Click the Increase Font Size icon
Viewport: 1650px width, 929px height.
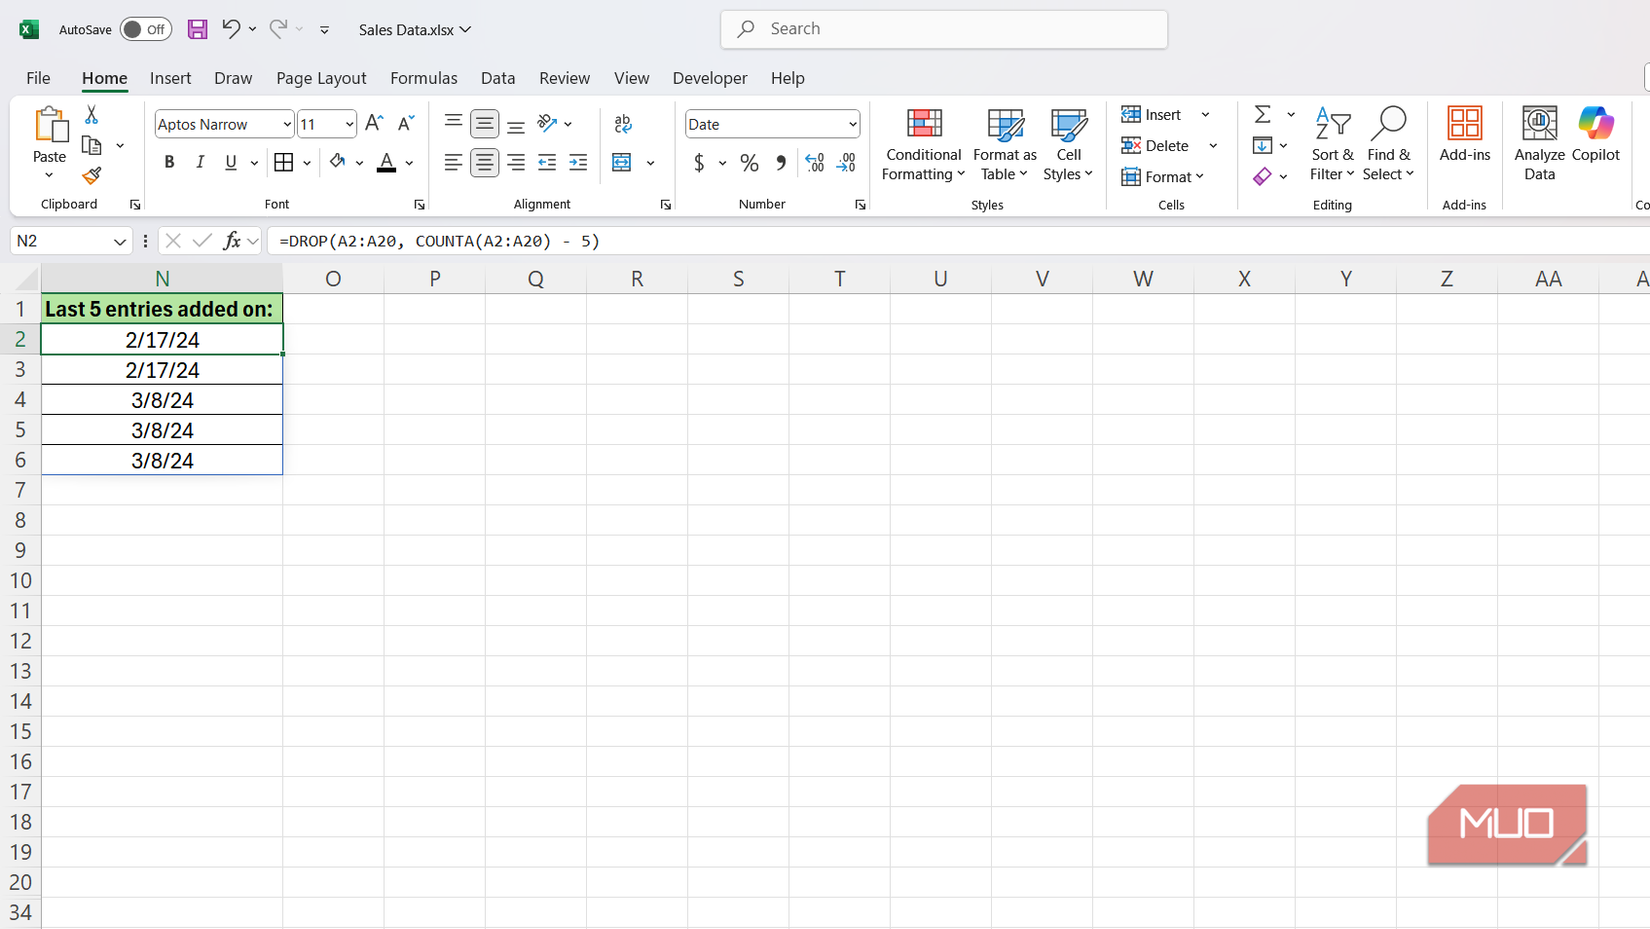pyautogui.click(x=374, y=123)
